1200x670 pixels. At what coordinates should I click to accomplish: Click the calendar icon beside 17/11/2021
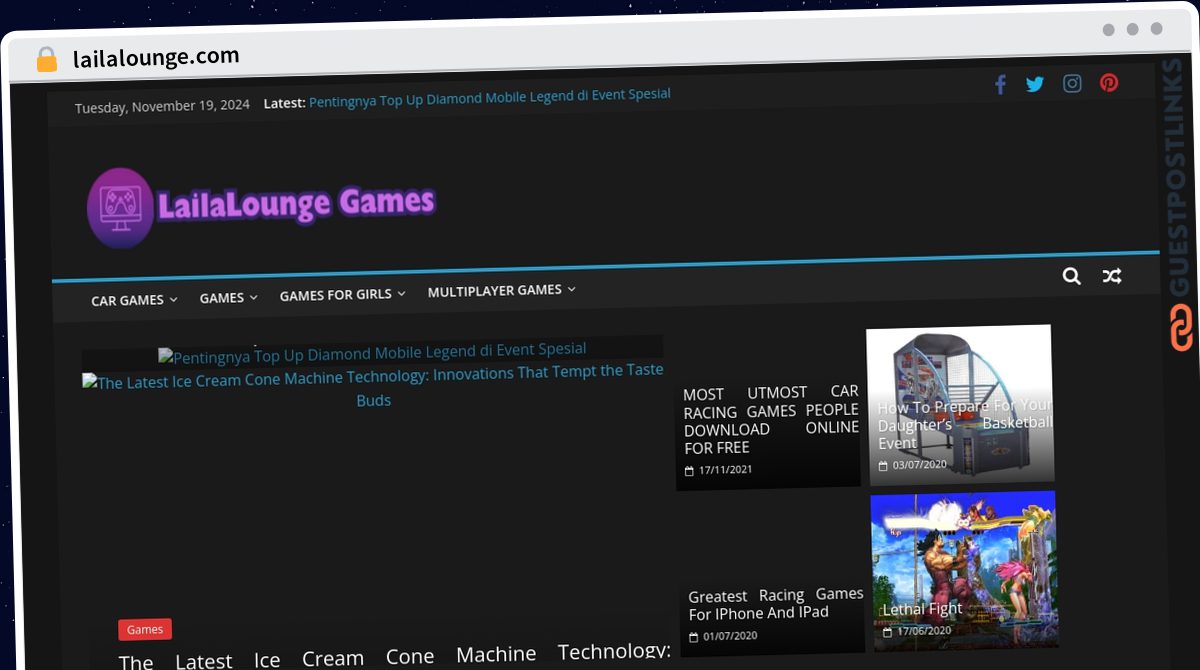[689, 471]
